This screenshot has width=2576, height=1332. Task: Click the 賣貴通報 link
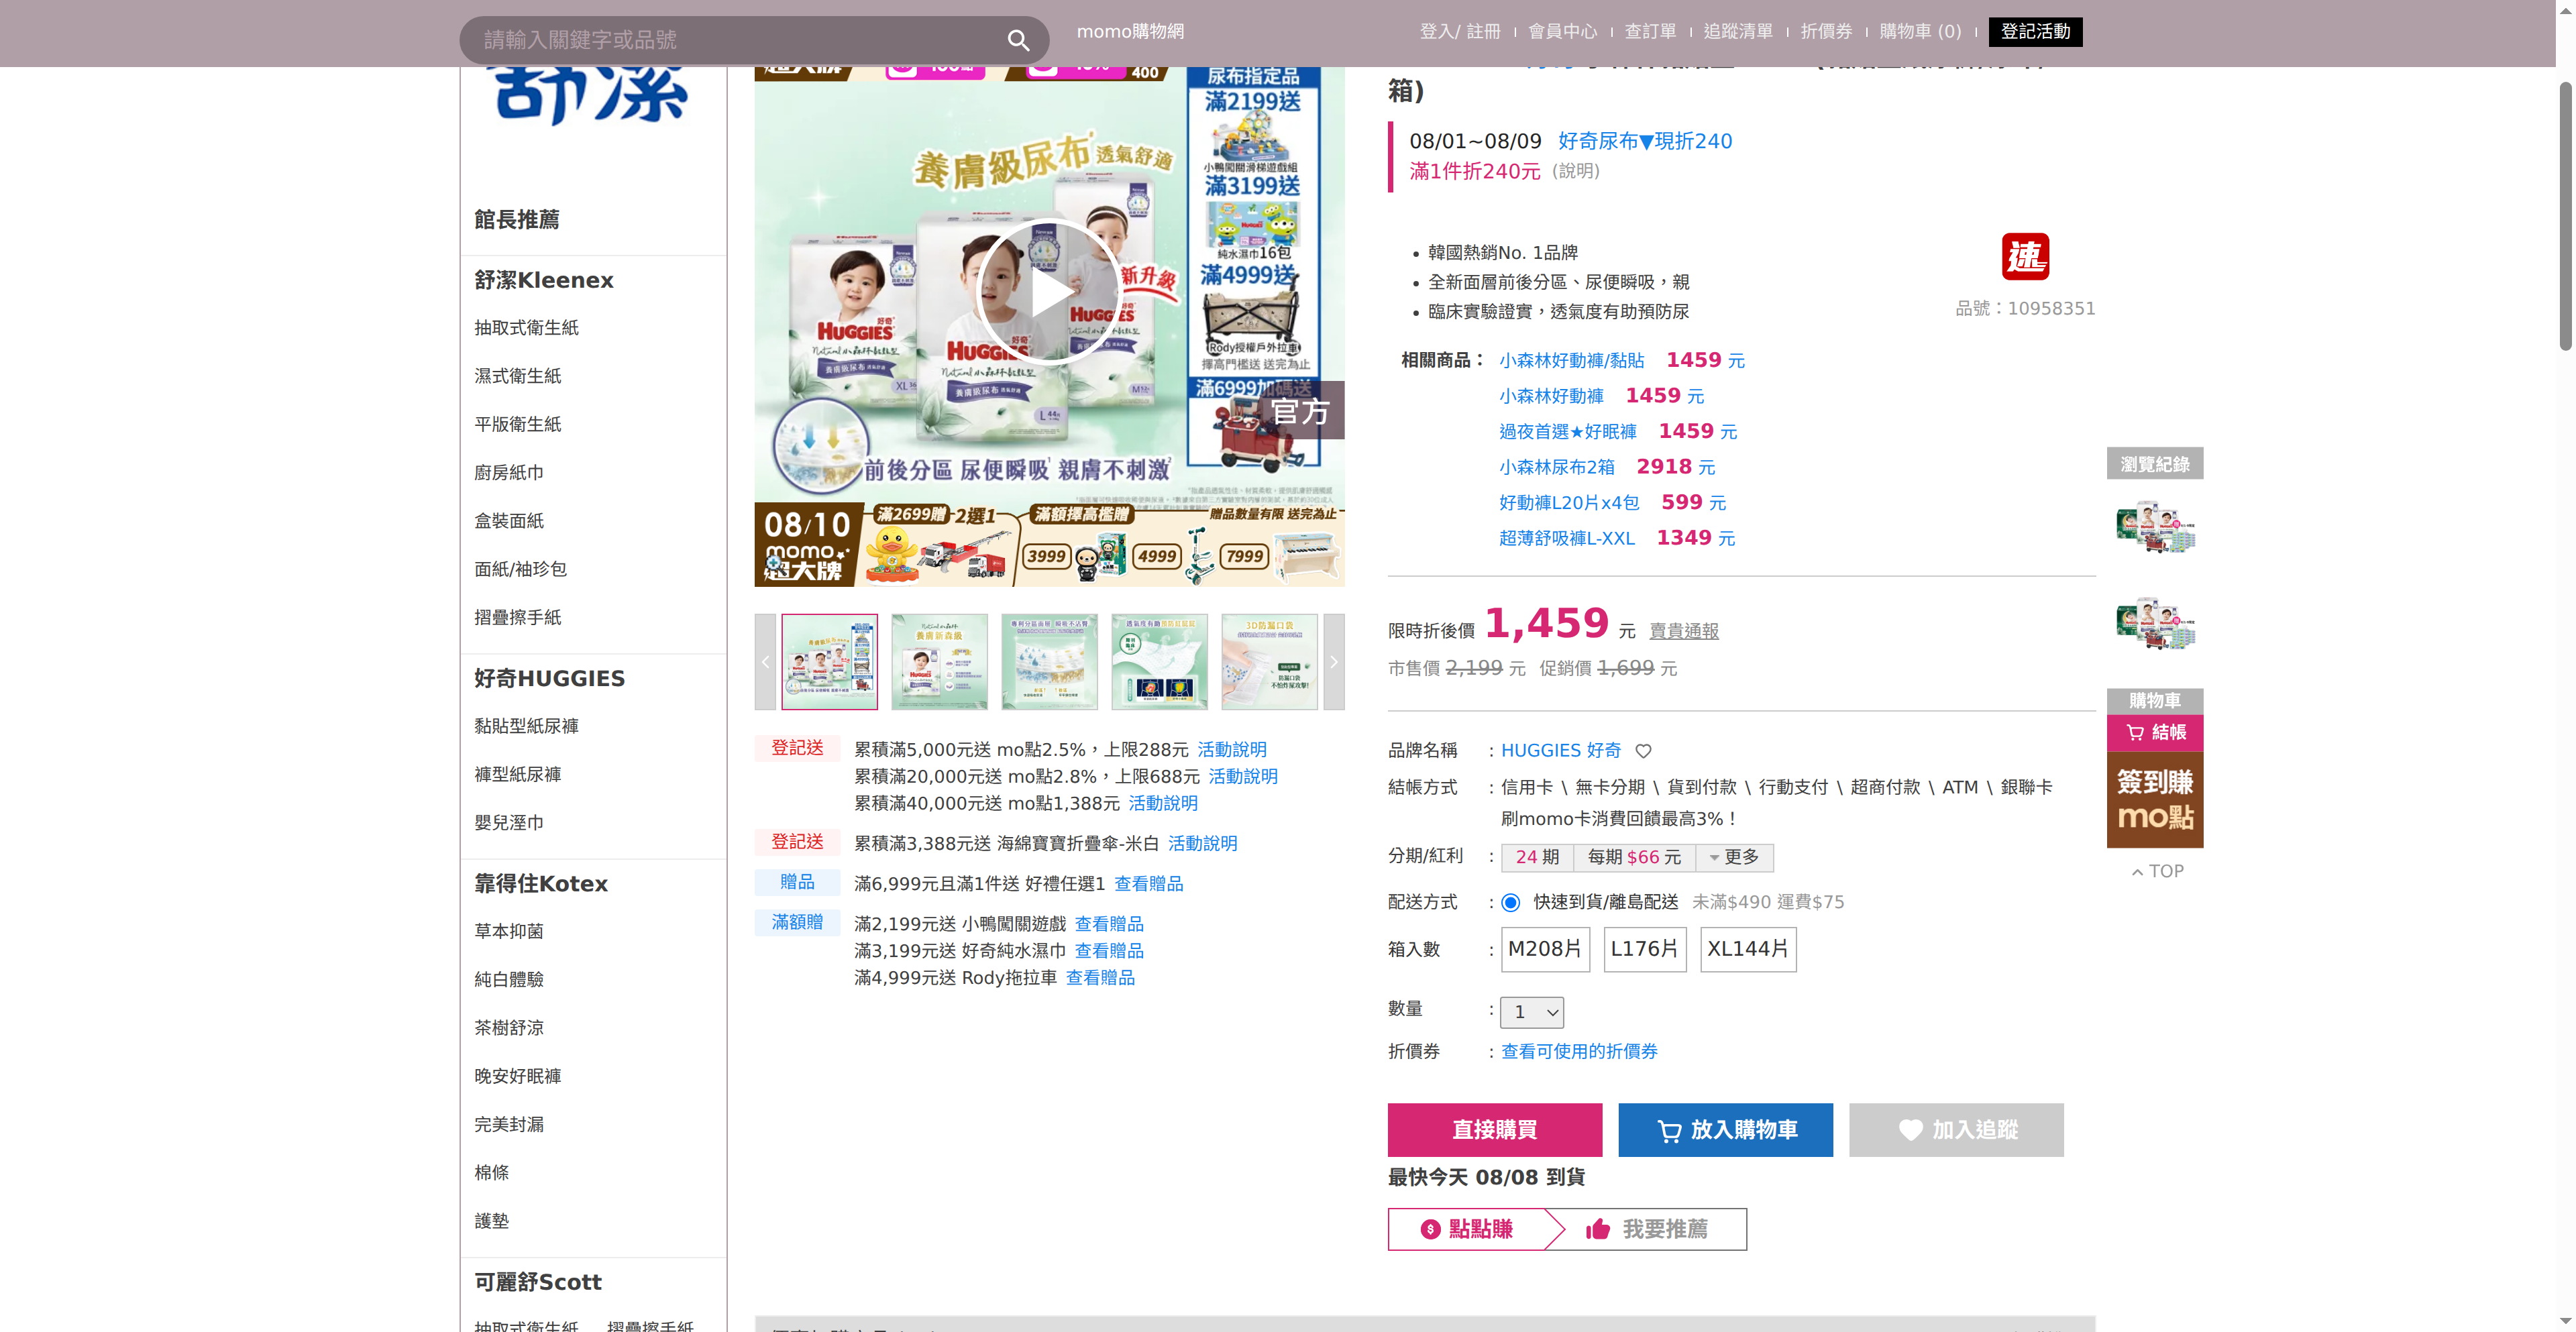tap(1684, 631)
